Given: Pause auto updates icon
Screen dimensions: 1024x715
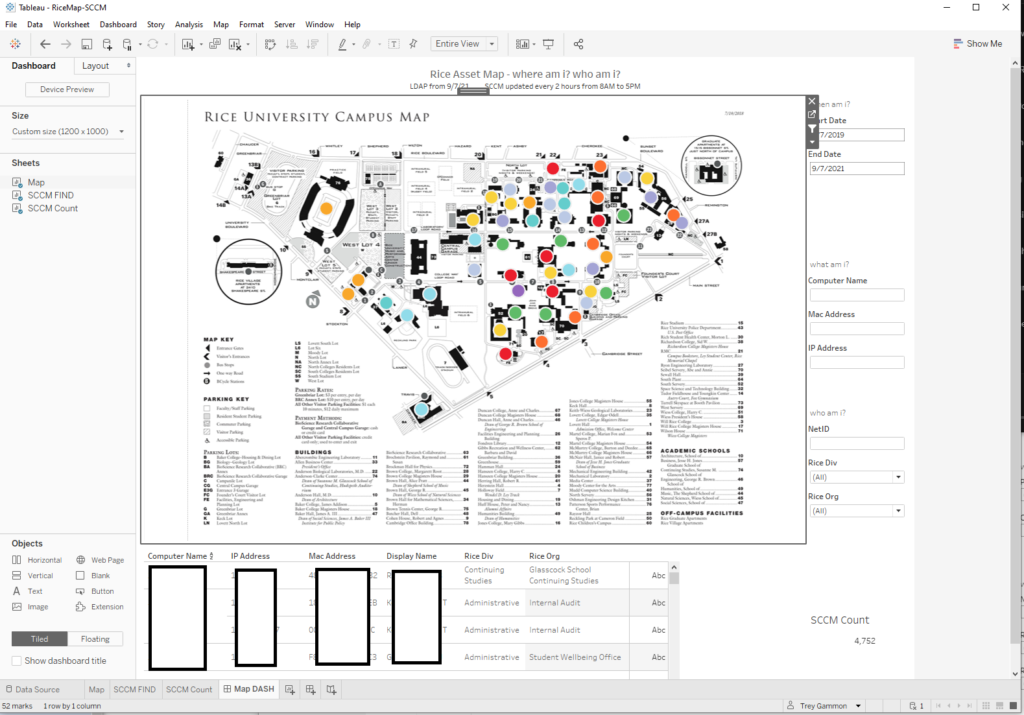Looking at the screenshot, I should tap(127, 44).
